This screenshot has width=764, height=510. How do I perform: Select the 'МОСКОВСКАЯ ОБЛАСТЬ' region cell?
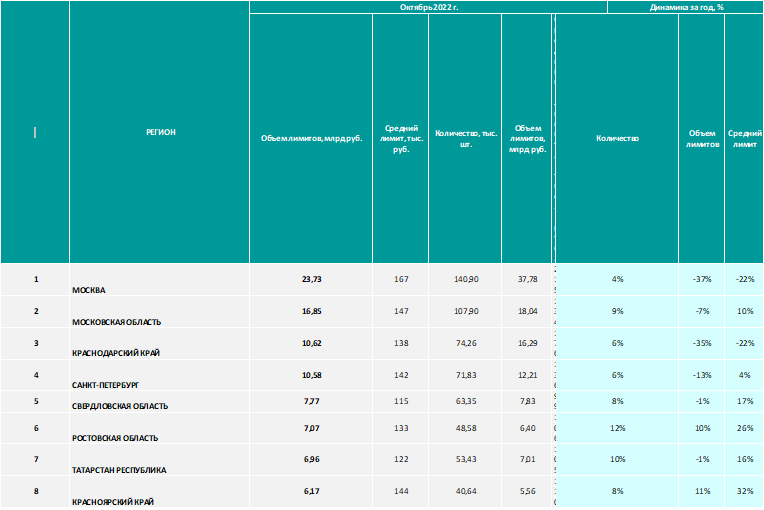159,312
